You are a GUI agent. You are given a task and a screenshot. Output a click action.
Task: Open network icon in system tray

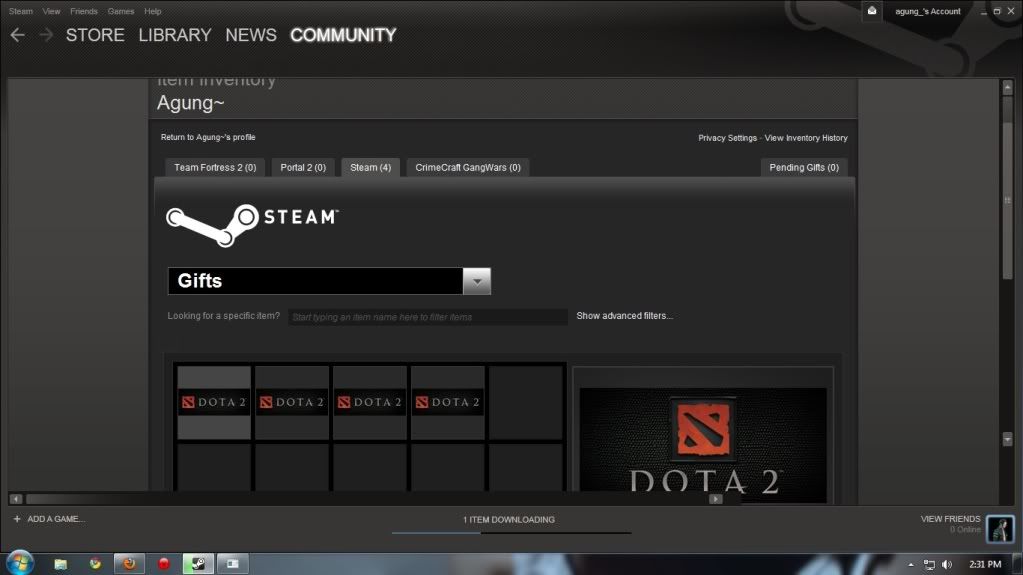(x=929, y=565)
